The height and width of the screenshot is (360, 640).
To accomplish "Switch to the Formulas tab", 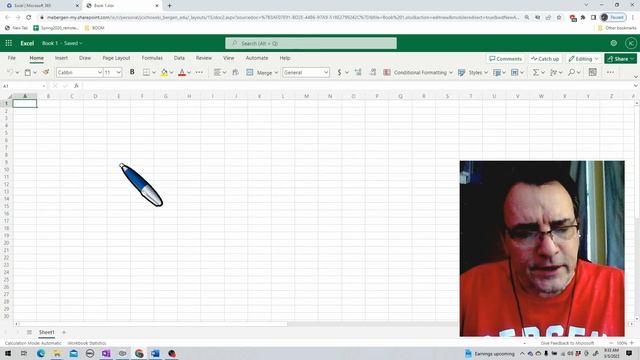I will point(152,58).
